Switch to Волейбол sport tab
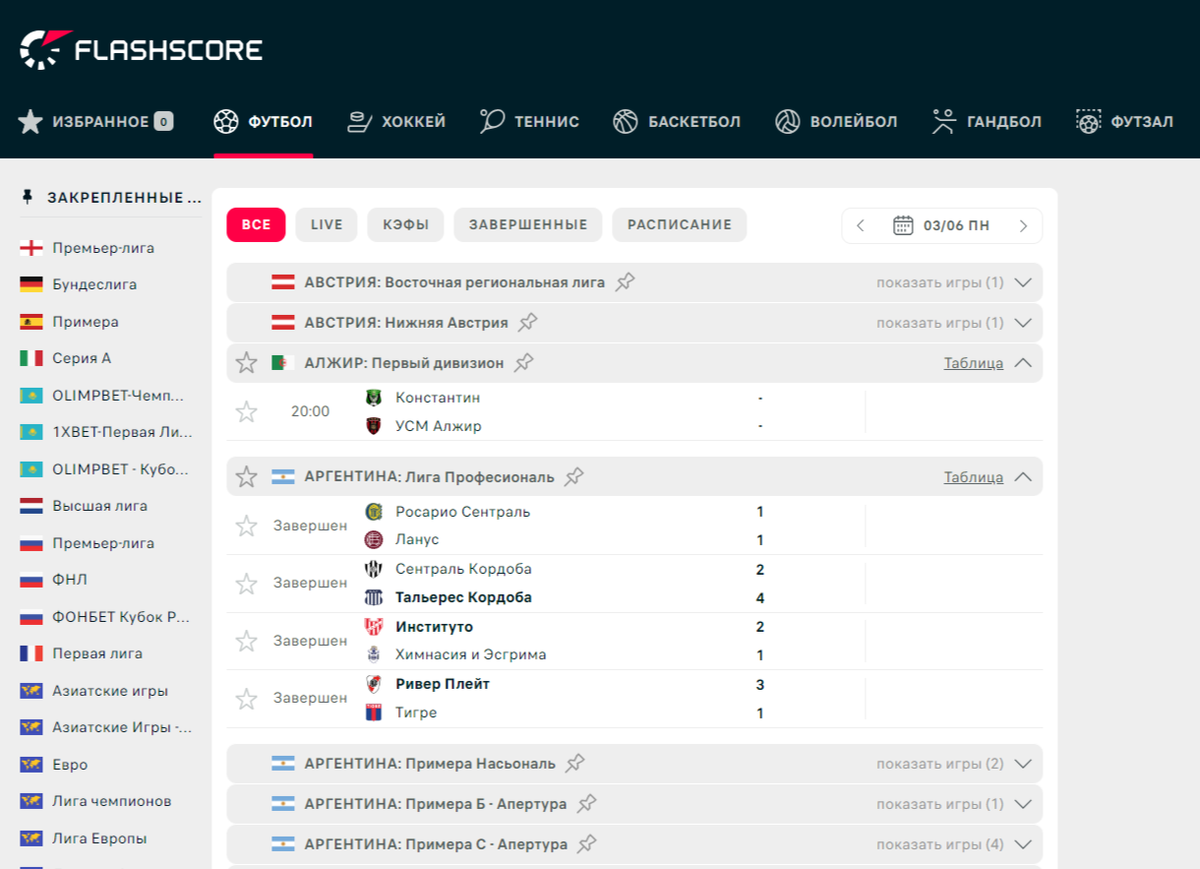The image size is (1200, 869). pos(836,122)
